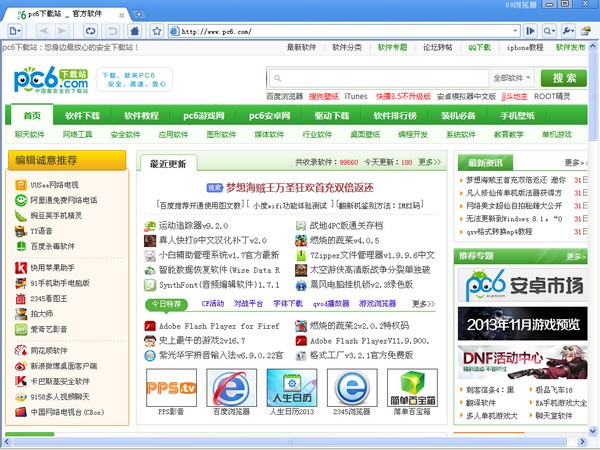Switch to the 软件下载 navigation tab
600x450 pixels.
[82, 115]
